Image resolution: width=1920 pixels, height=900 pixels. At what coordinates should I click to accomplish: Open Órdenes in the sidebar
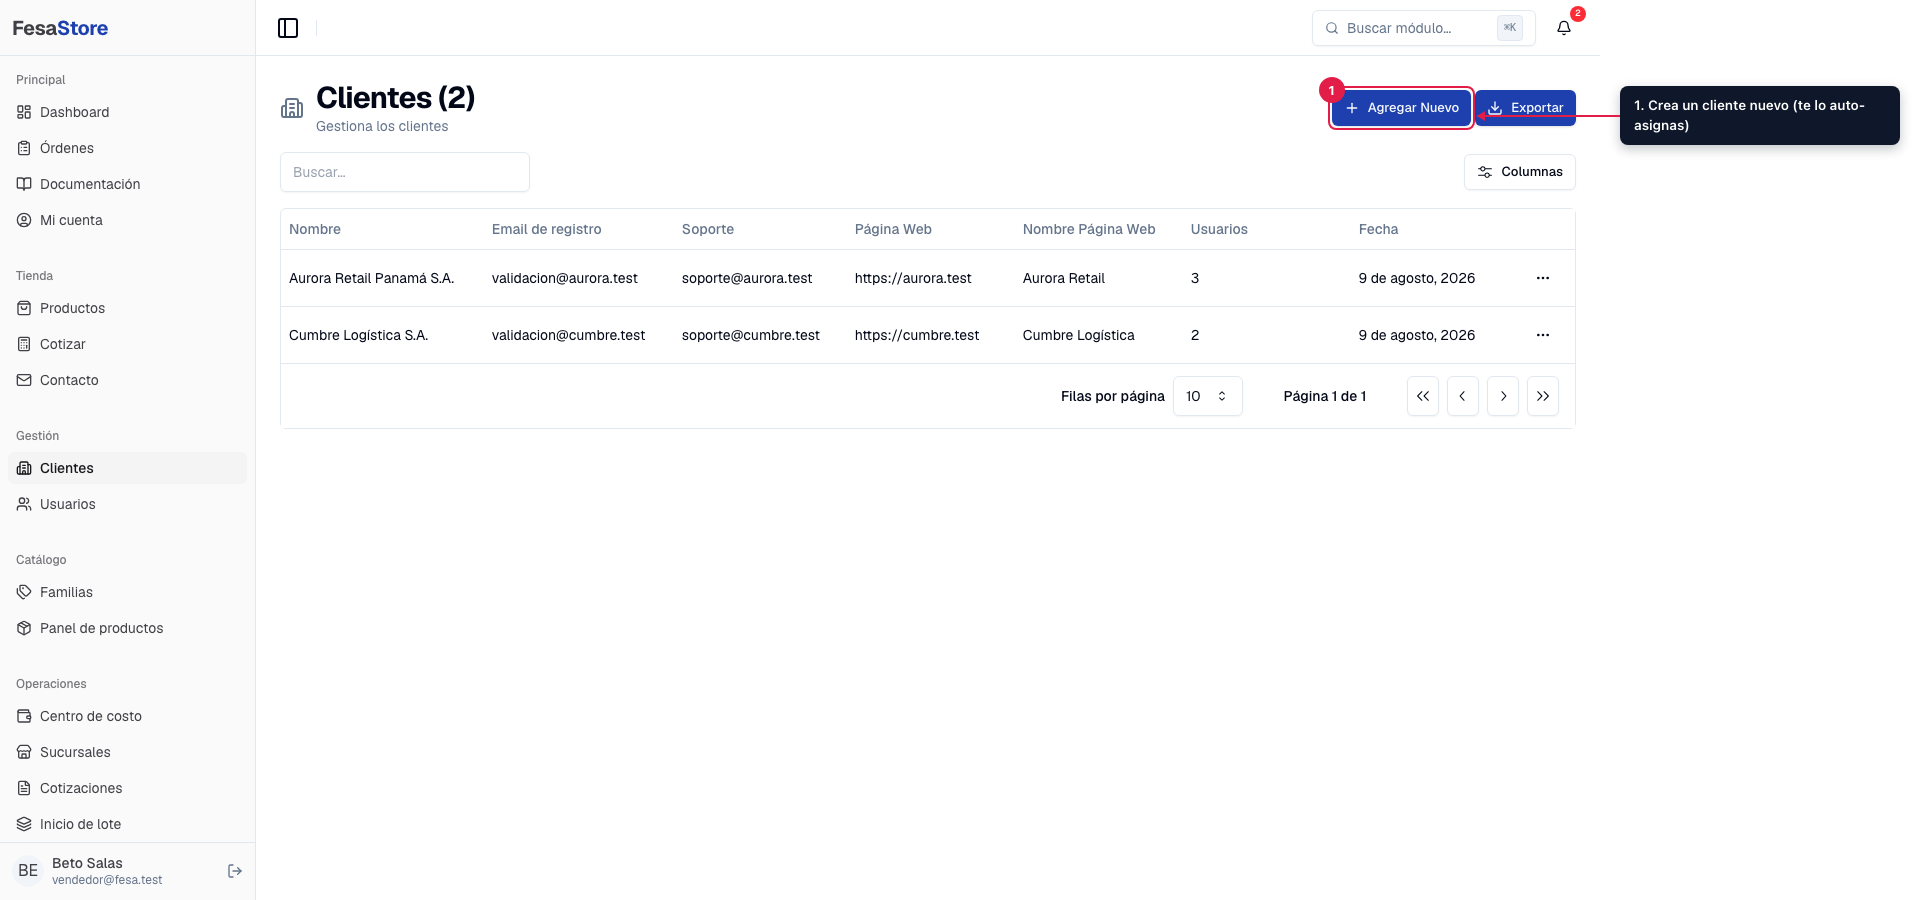click(x=127, y=148)
